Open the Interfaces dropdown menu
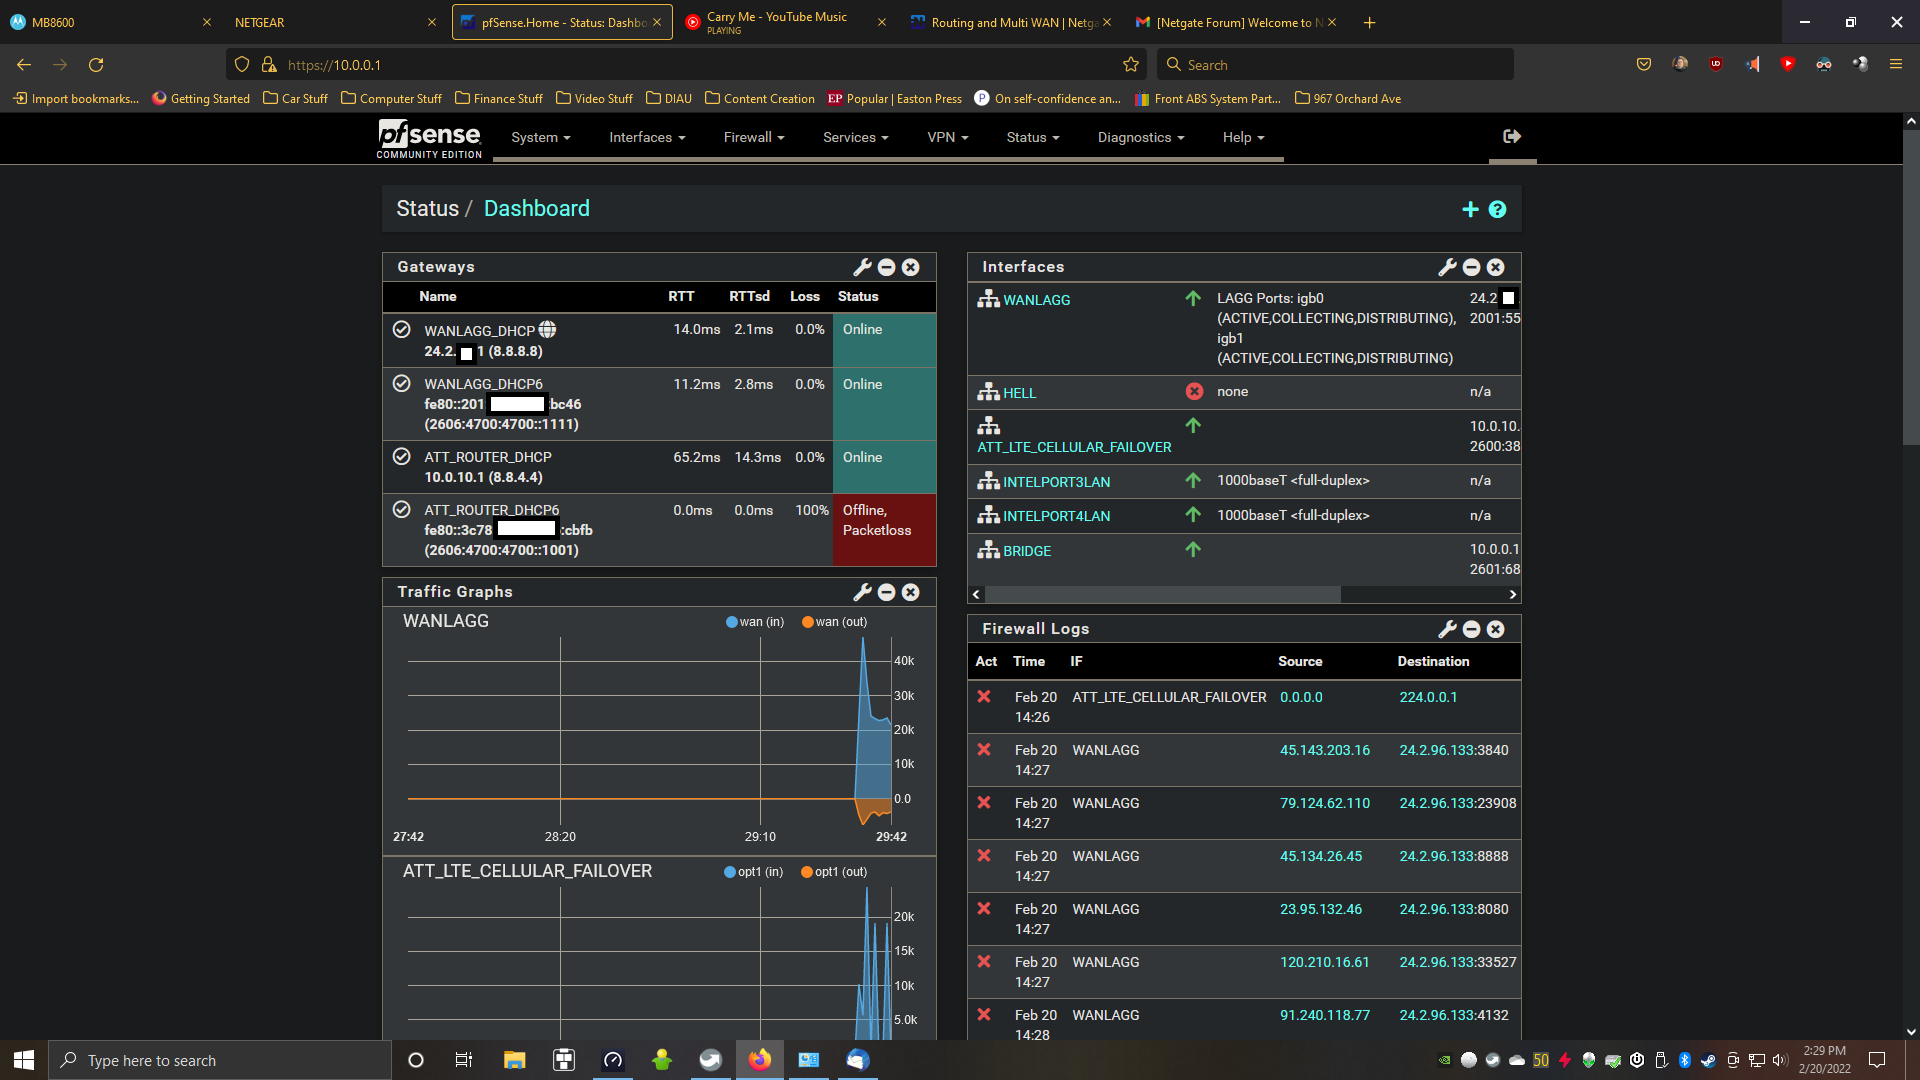 pyautogui.click(x=647, y=138)
